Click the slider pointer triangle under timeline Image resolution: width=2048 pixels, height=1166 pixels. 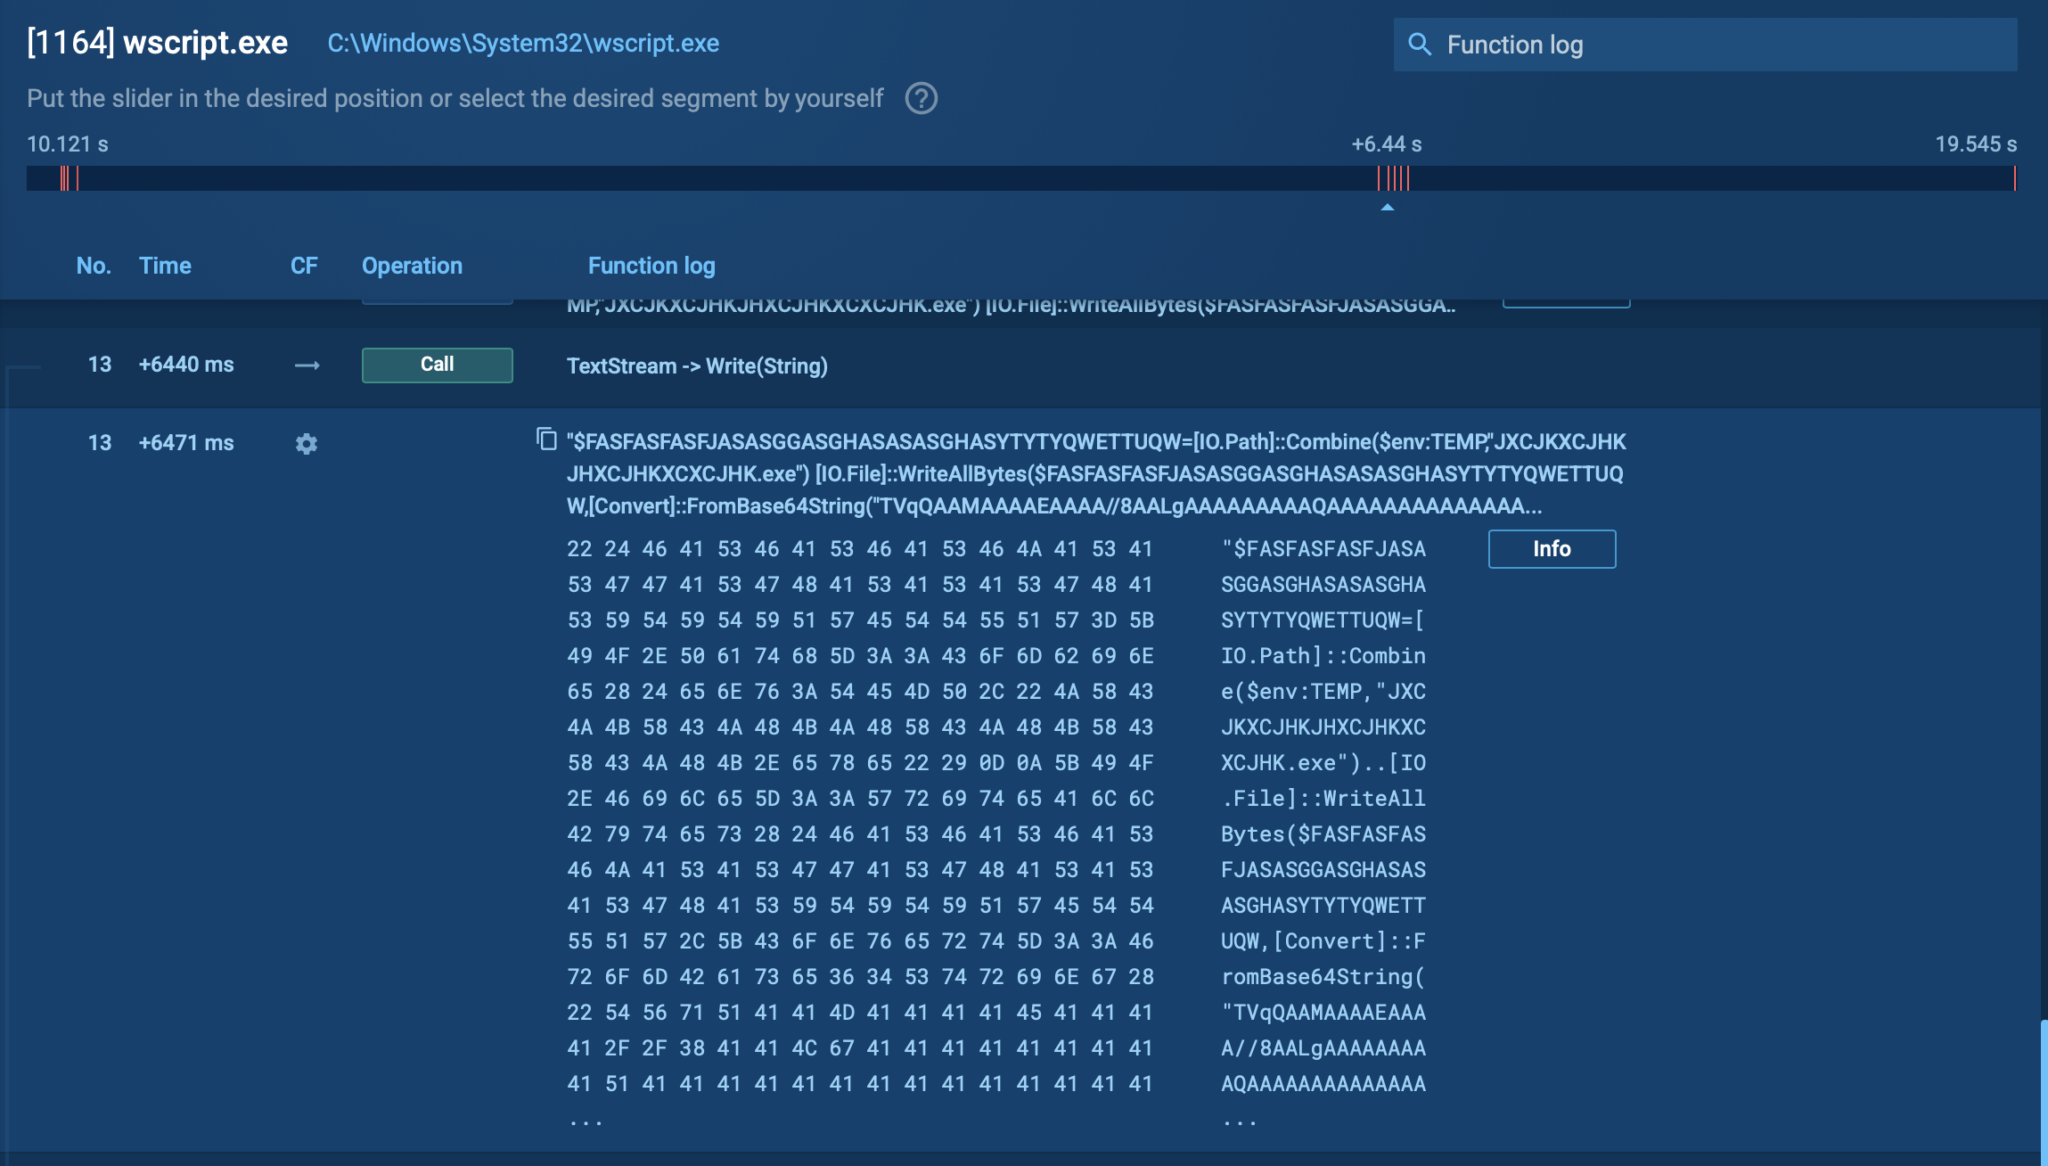(x=1387, y=207)
